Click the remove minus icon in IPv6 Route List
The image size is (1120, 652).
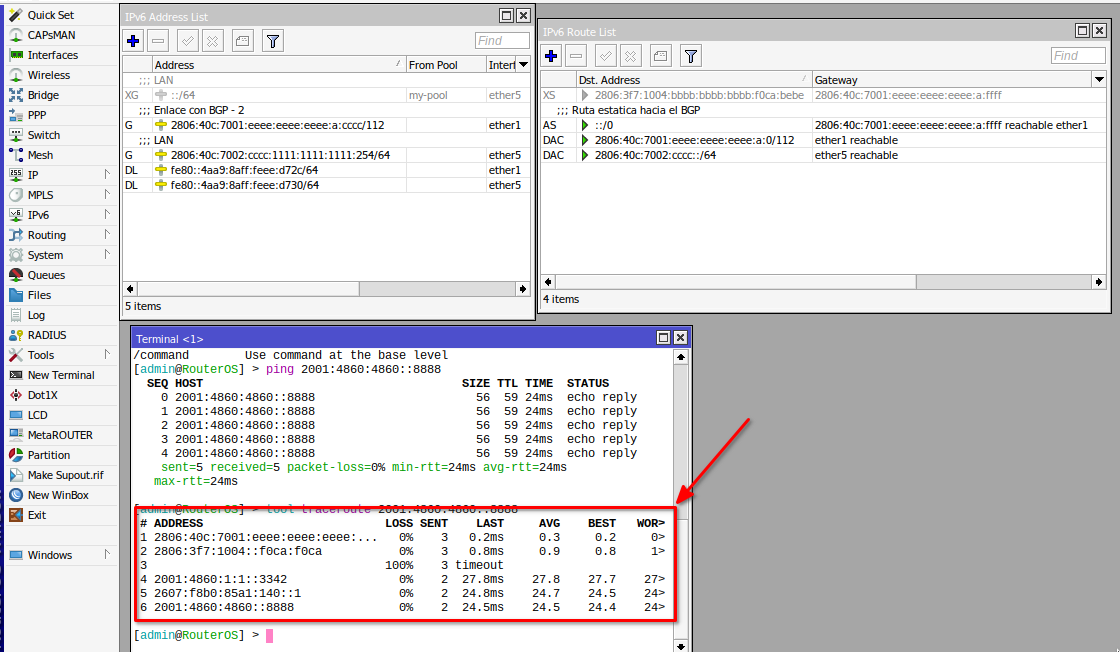point(577,56)
